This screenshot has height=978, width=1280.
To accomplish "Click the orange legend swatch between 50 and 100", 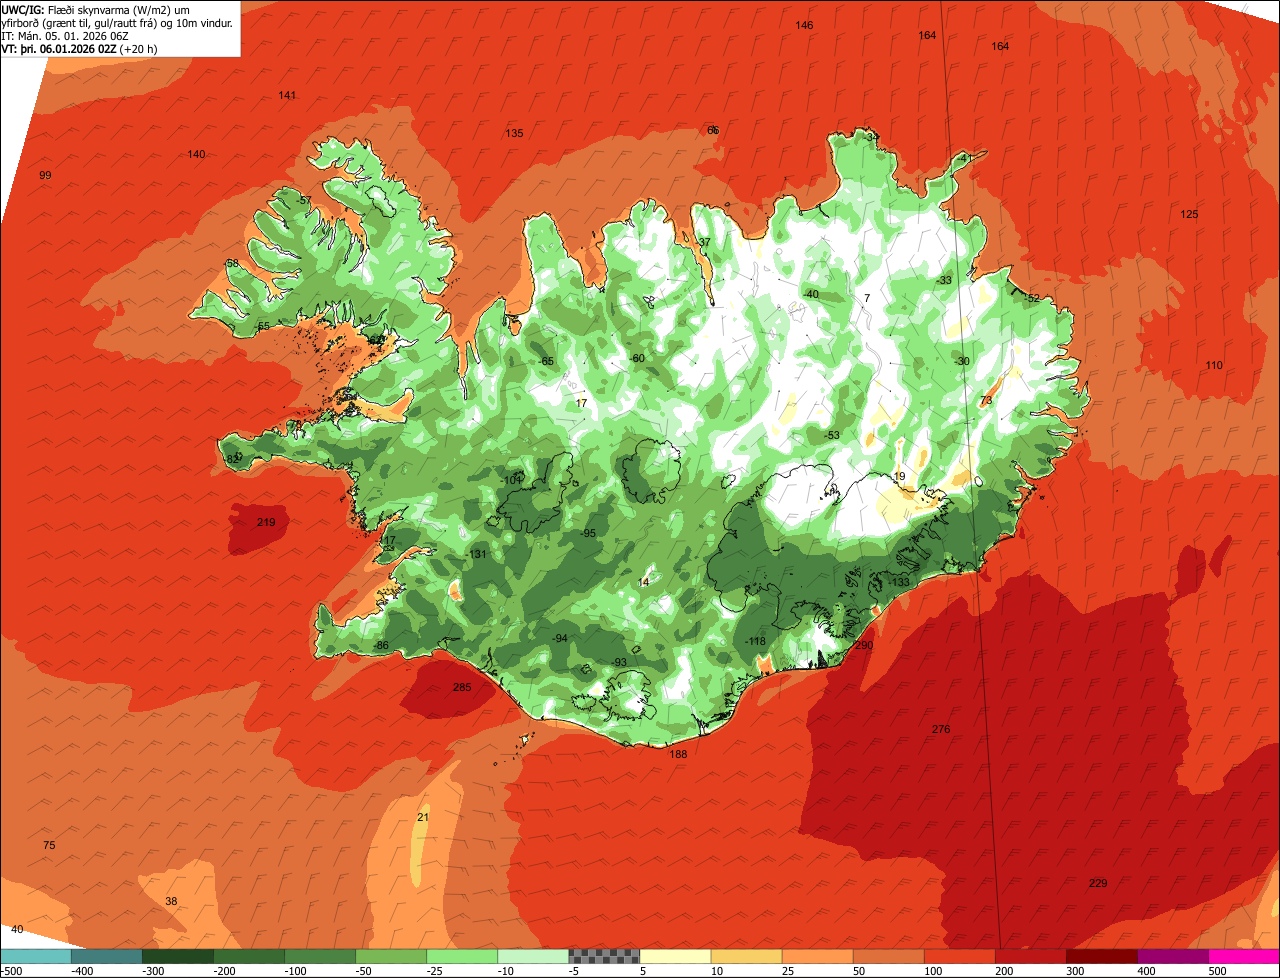I will (x=889, y=956).
